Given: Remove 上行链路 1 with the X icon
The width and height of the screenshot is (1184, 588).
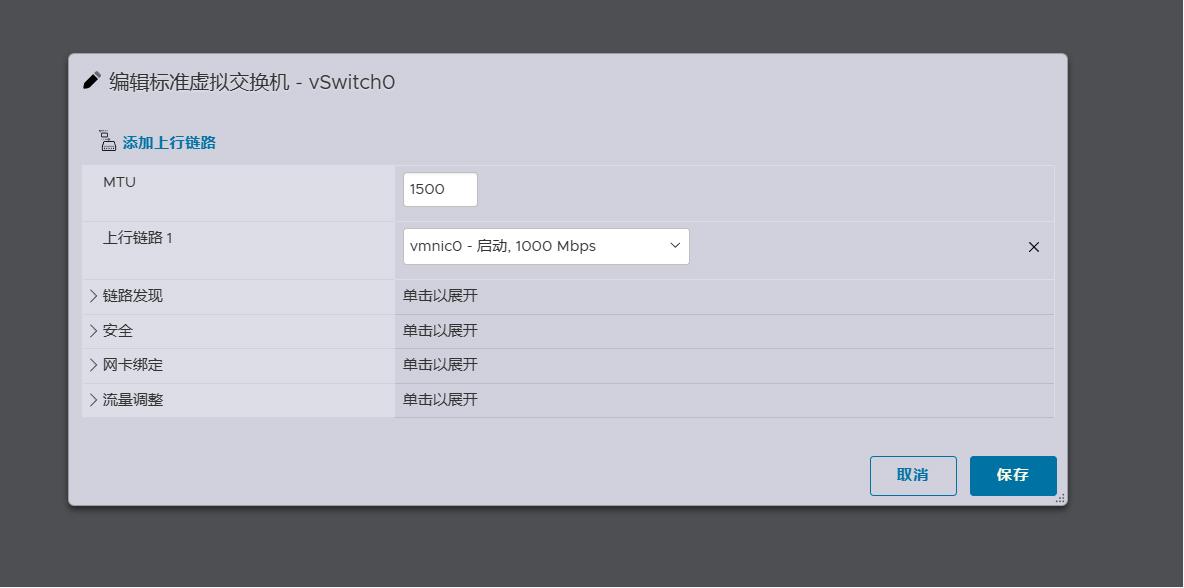Looking at the screenshot, I should [x=1034, y=247].
